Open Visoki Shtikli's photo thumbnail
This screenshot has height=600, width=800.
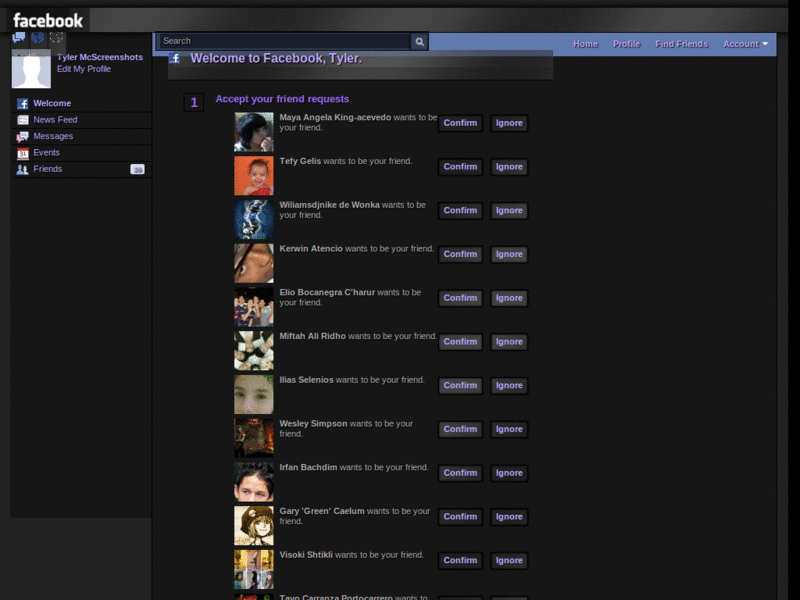254,569
